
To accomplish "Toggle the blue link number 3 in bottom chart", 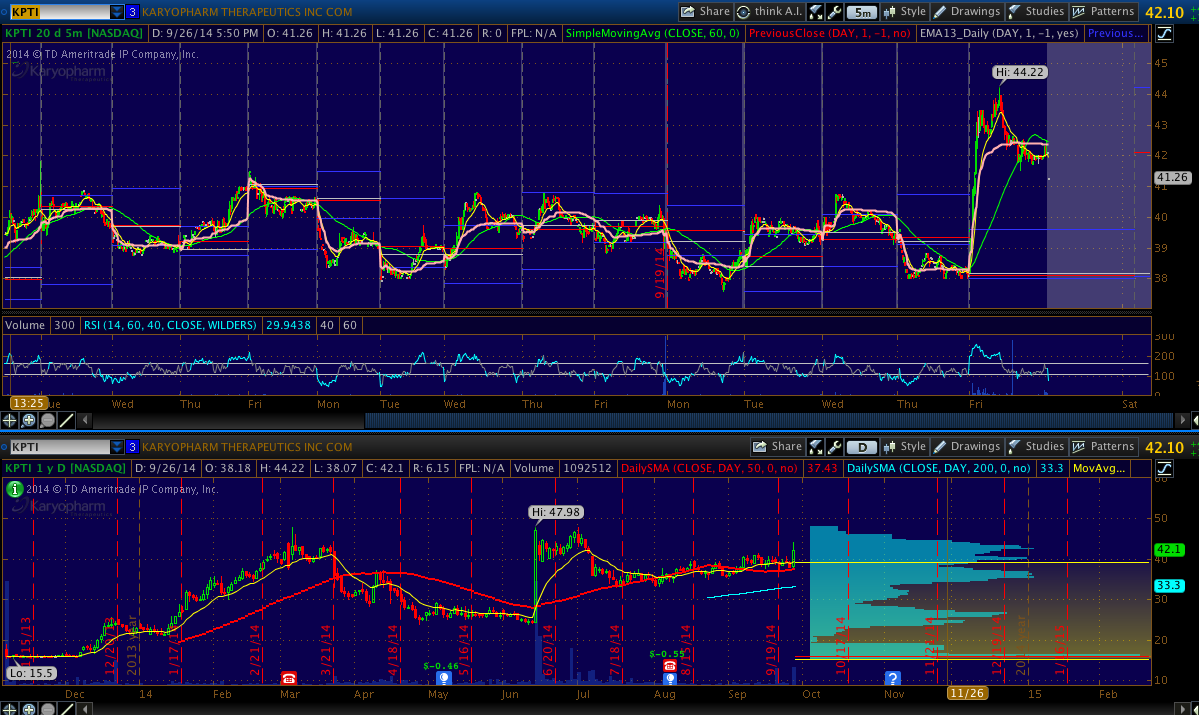I will point(131,447).
